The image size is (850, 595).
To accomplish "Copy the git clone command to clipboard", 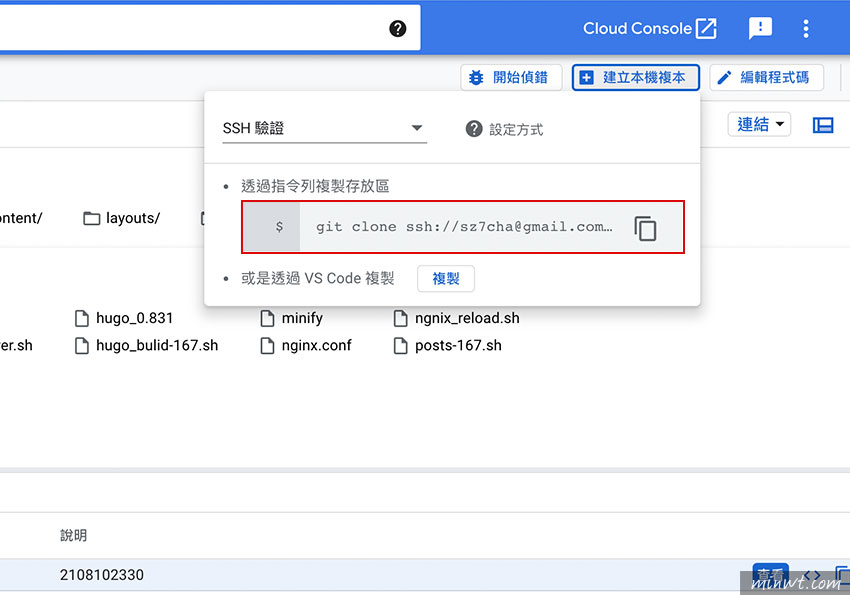I will [646, 228].
